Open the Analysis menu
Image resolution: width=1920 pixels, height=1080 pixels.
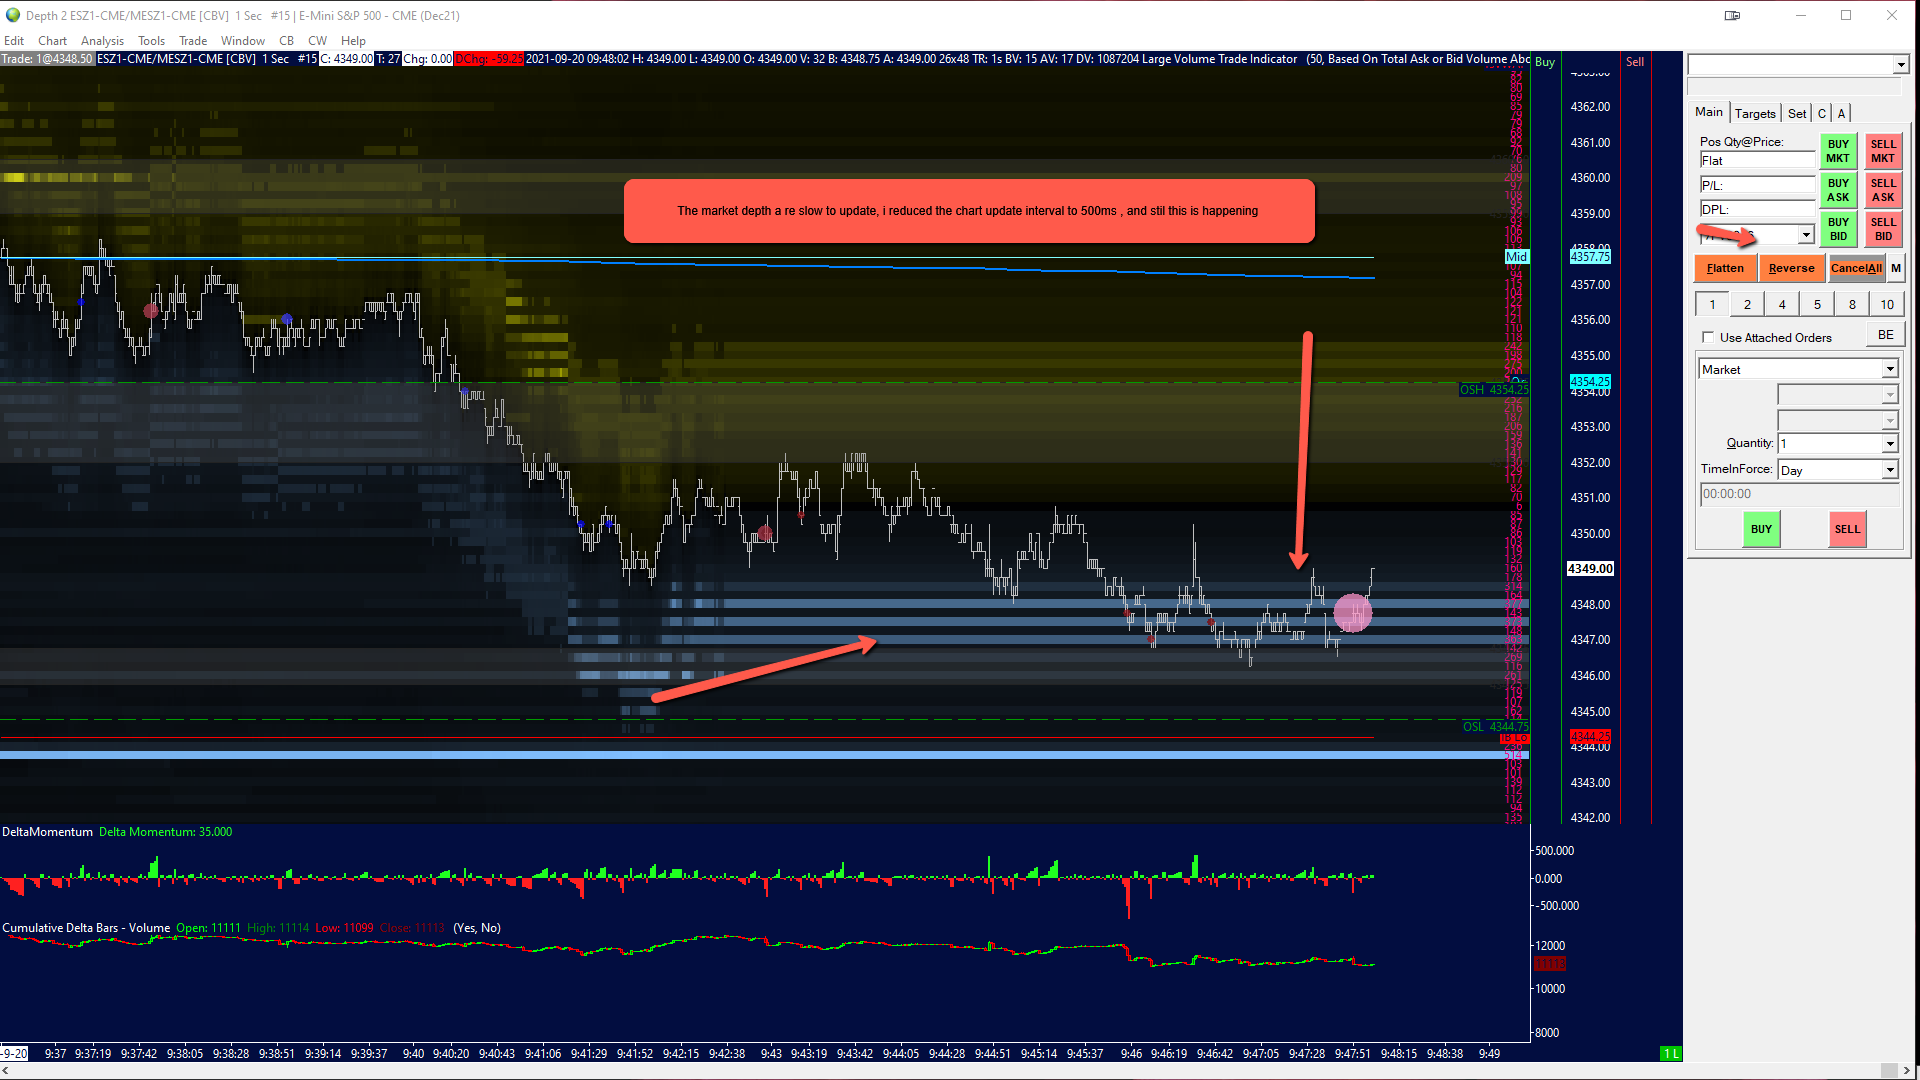(102, 41)
